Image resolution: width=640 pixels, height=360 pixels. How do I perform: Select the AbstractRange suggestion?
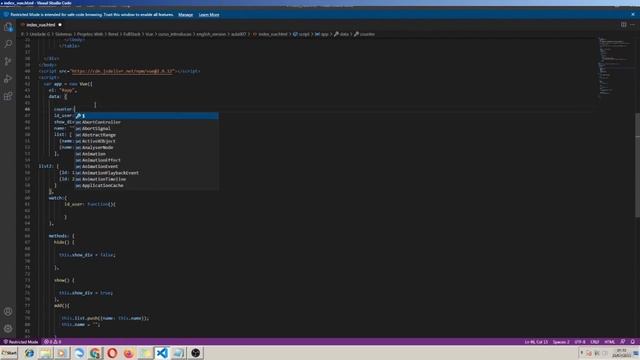pos(147,135)
